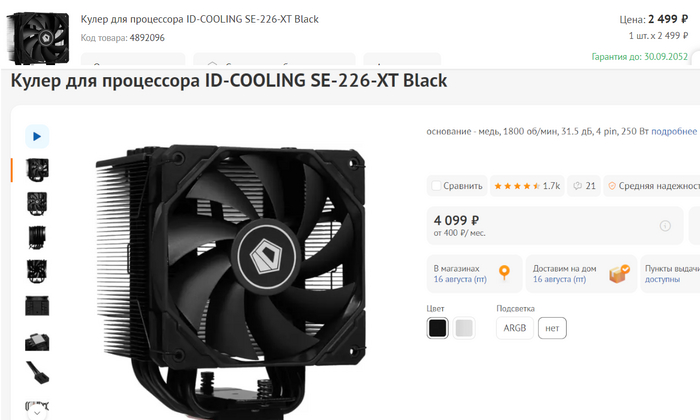700x420 pixels.
Task: Select the cable connector thumbnail
Action: (x=37, y=373)
